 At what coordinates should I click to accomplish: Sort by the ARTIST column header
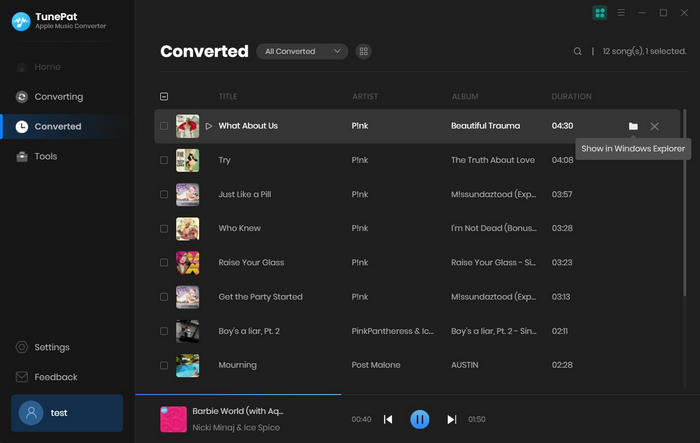[365, 96]
